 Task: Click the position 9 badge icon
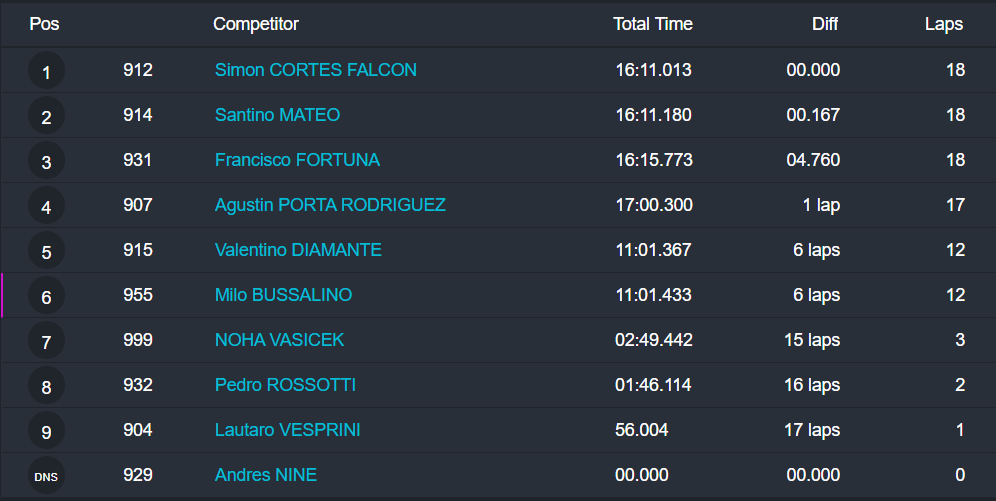pyautogui.click(x=46, y=432)
